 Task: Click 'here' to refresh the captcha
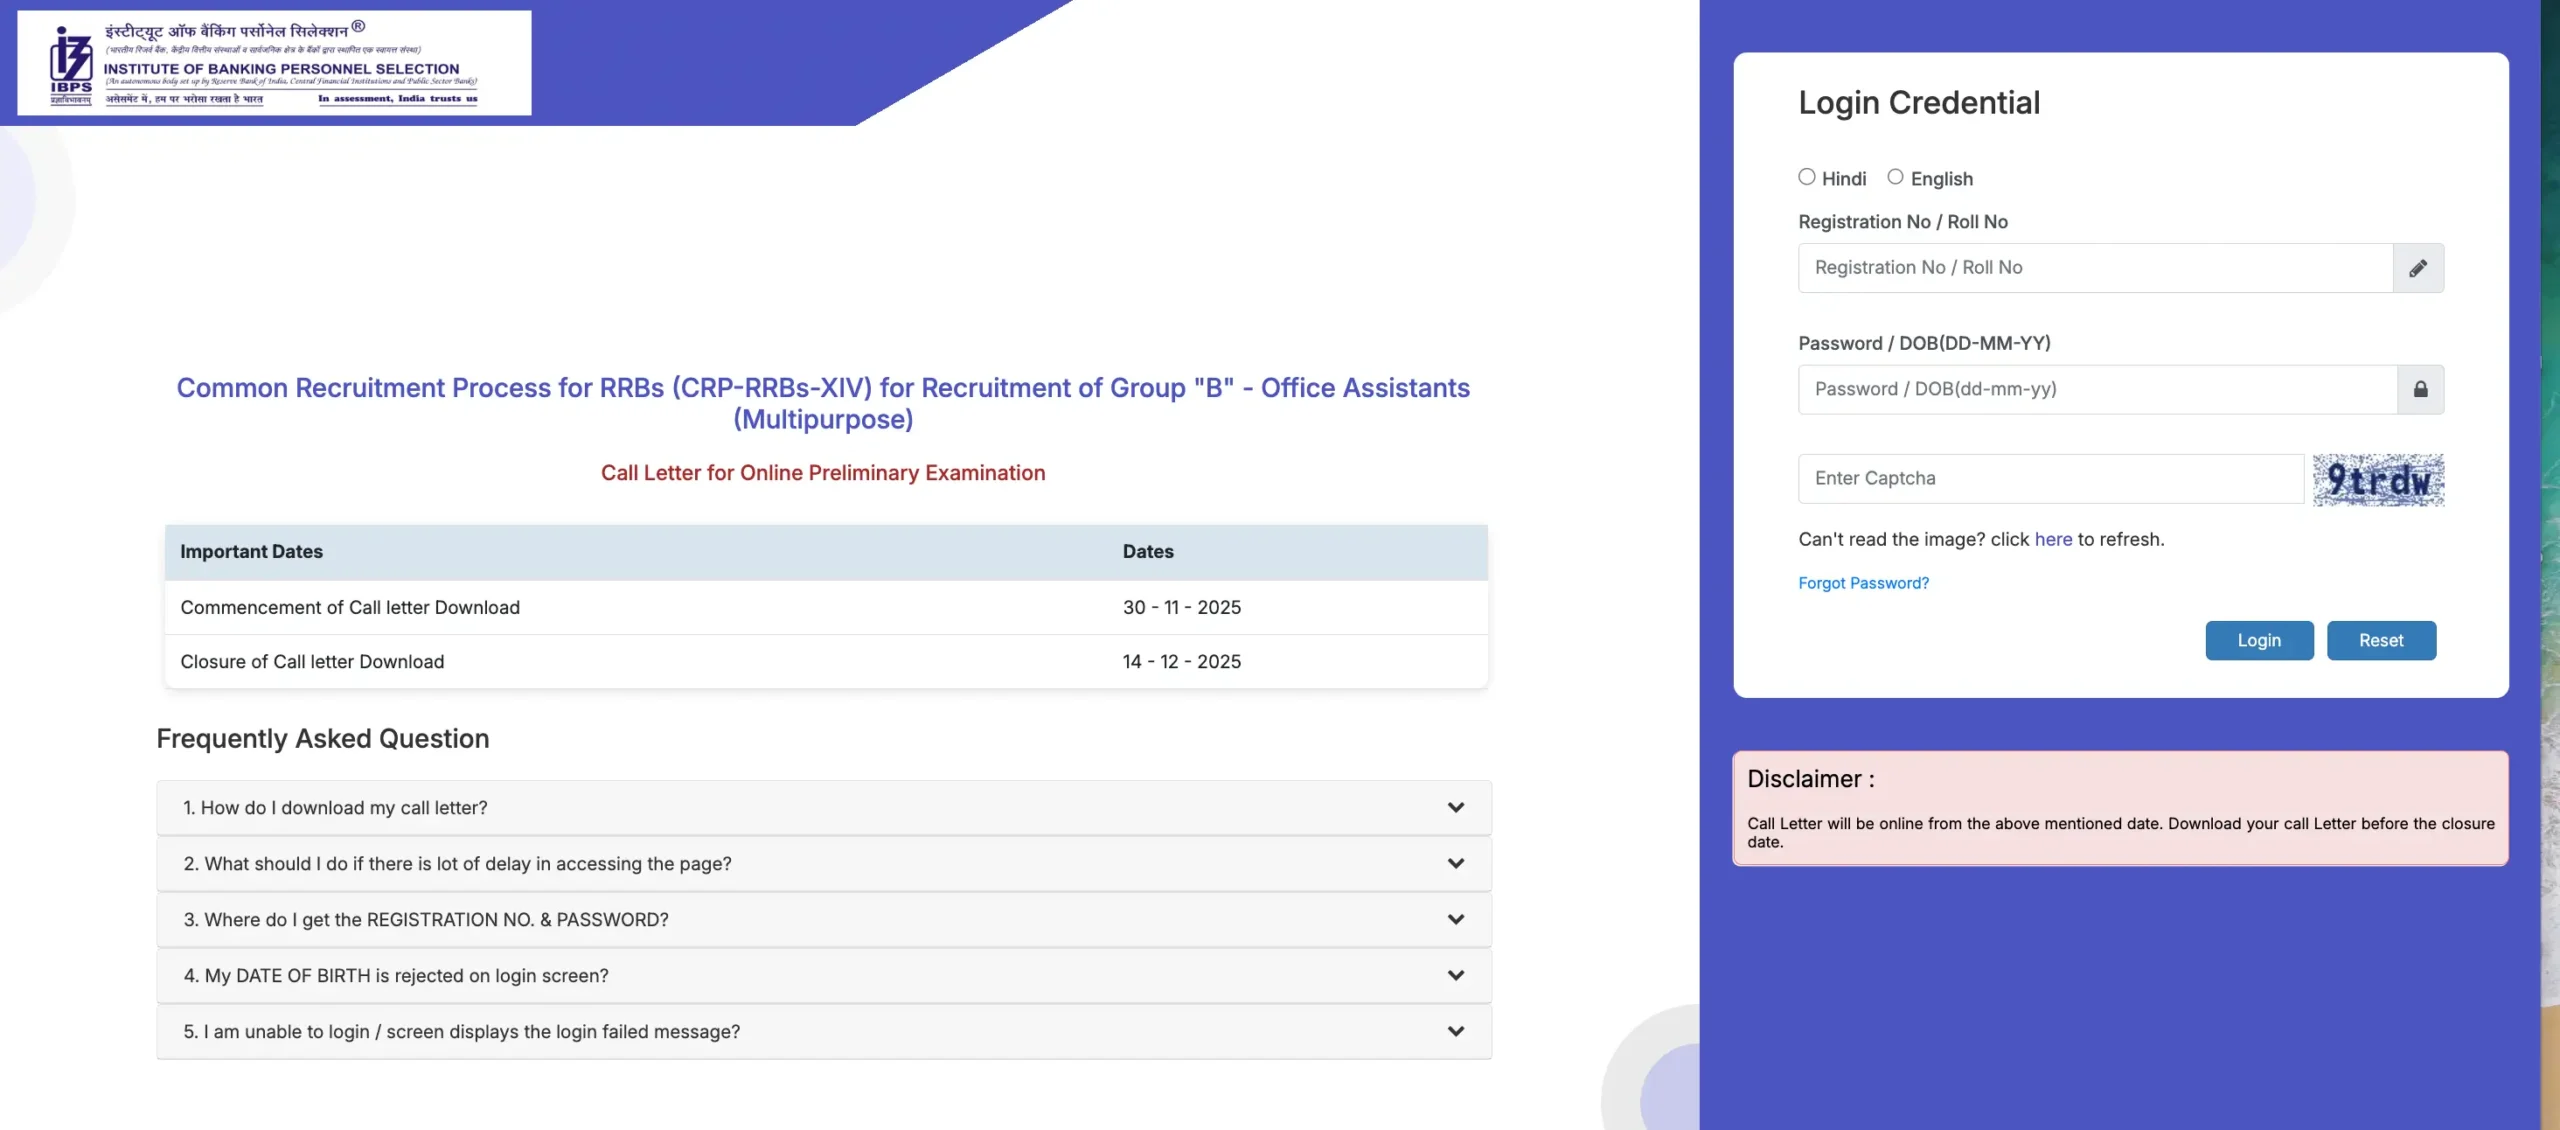pyautogui.click(x=2055, y=539)
